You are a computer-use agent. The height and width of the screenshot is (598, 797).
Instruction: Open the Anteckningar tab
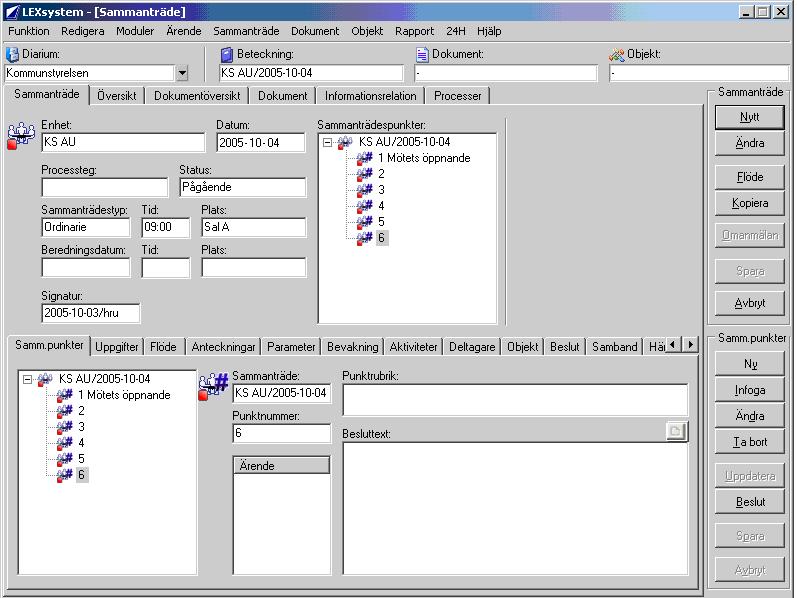[x=223, y=347]
